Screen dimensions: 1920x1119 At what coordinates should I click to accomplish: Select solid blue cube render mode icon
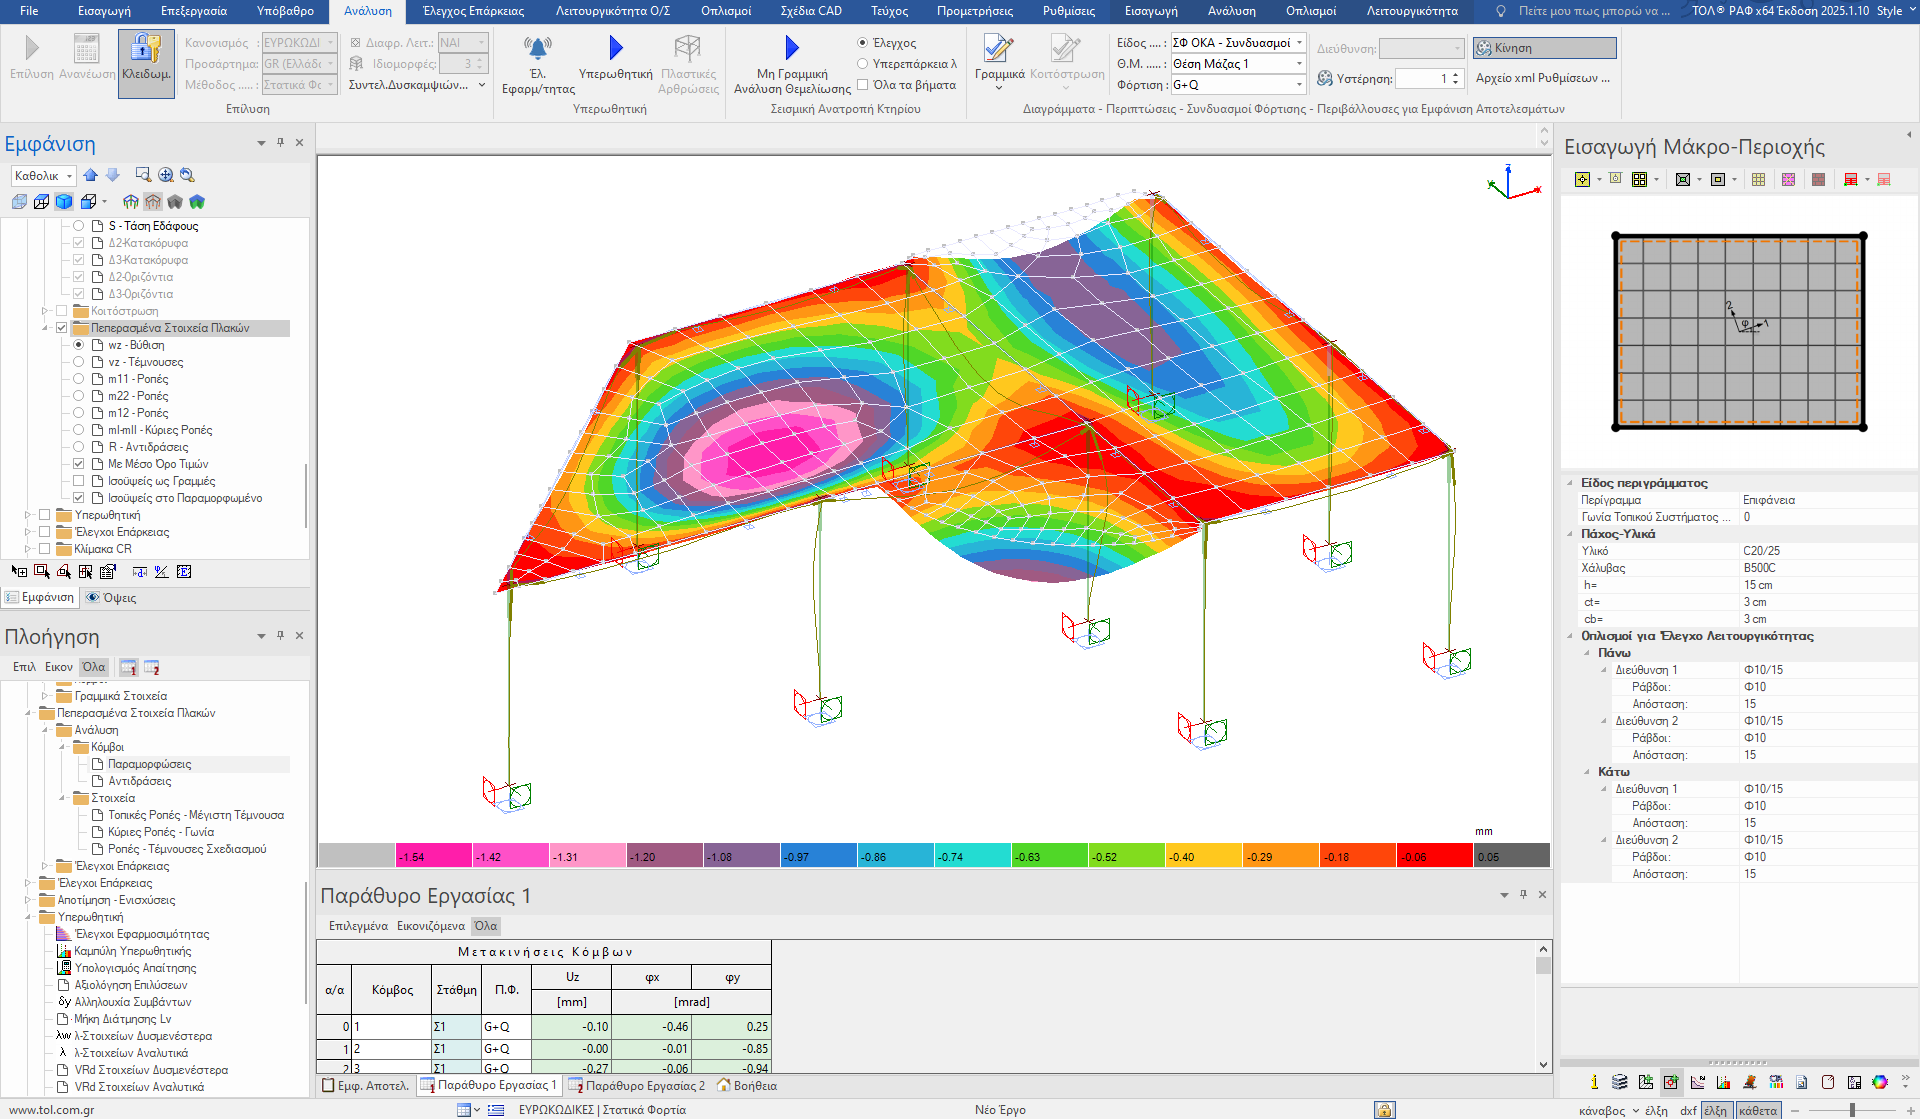pos(64,202)
